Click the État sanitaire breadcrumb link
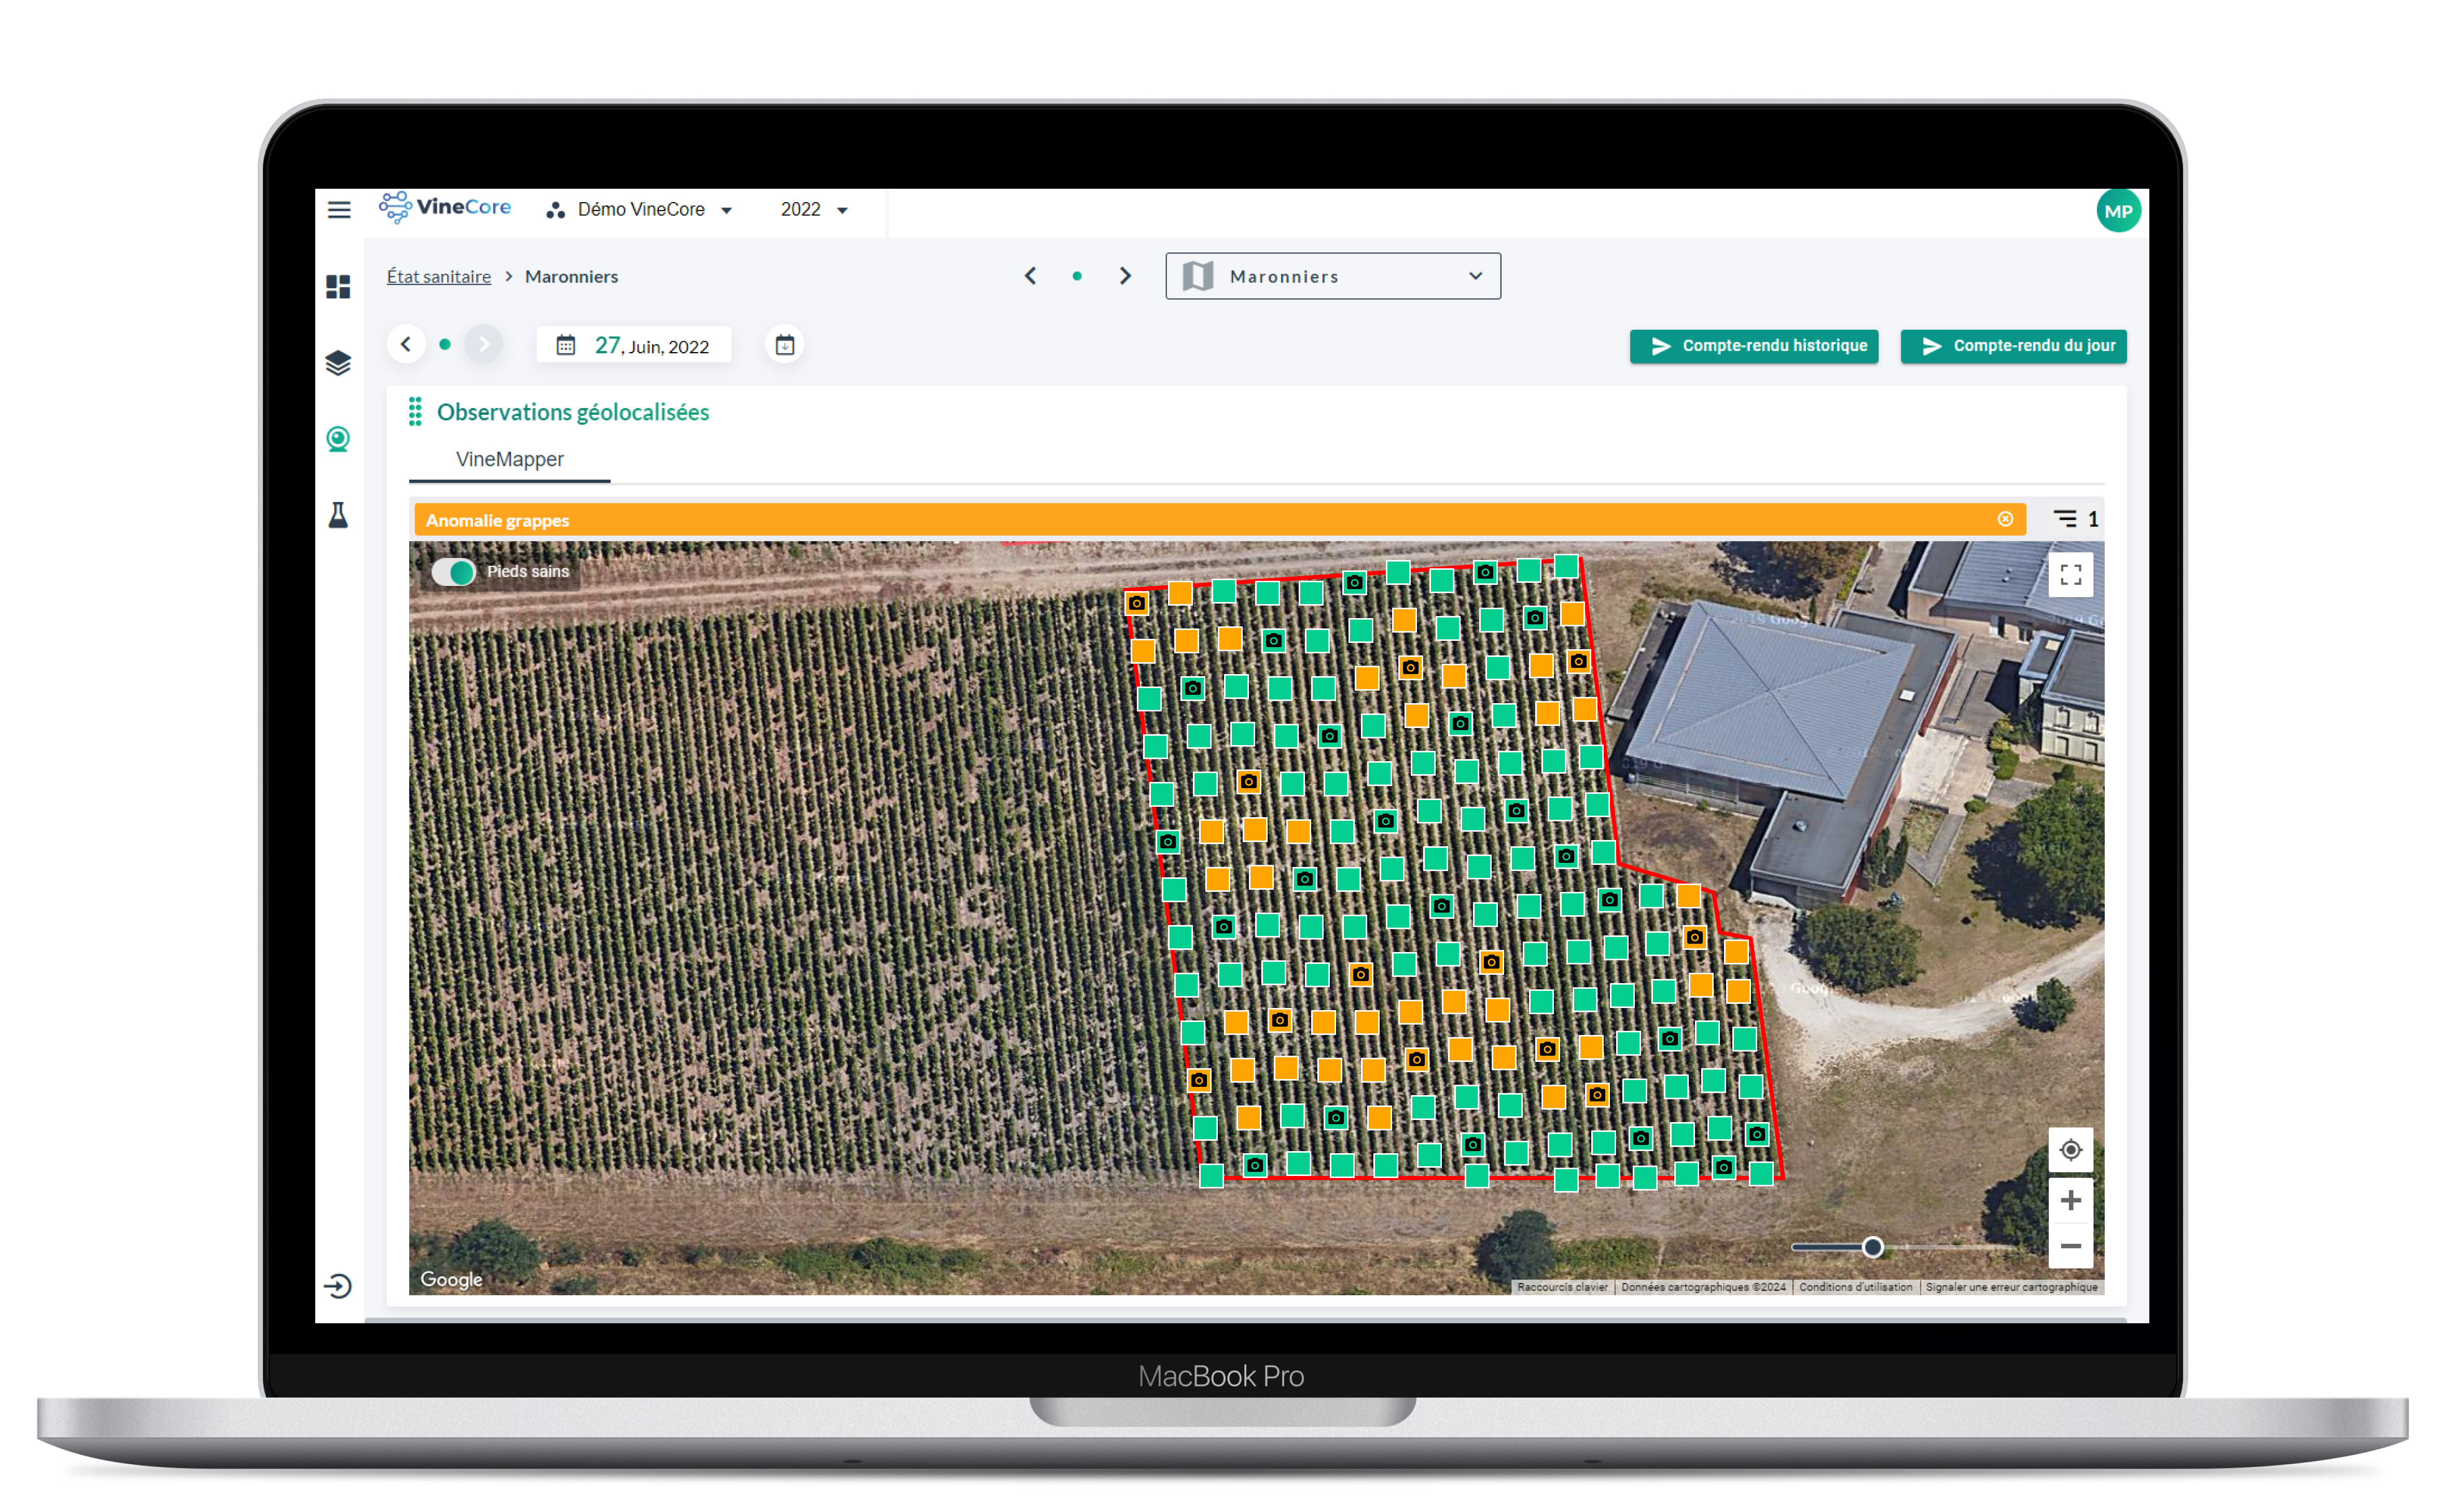Viewport: 2446px width, 1512px height. tap(438, 277)
